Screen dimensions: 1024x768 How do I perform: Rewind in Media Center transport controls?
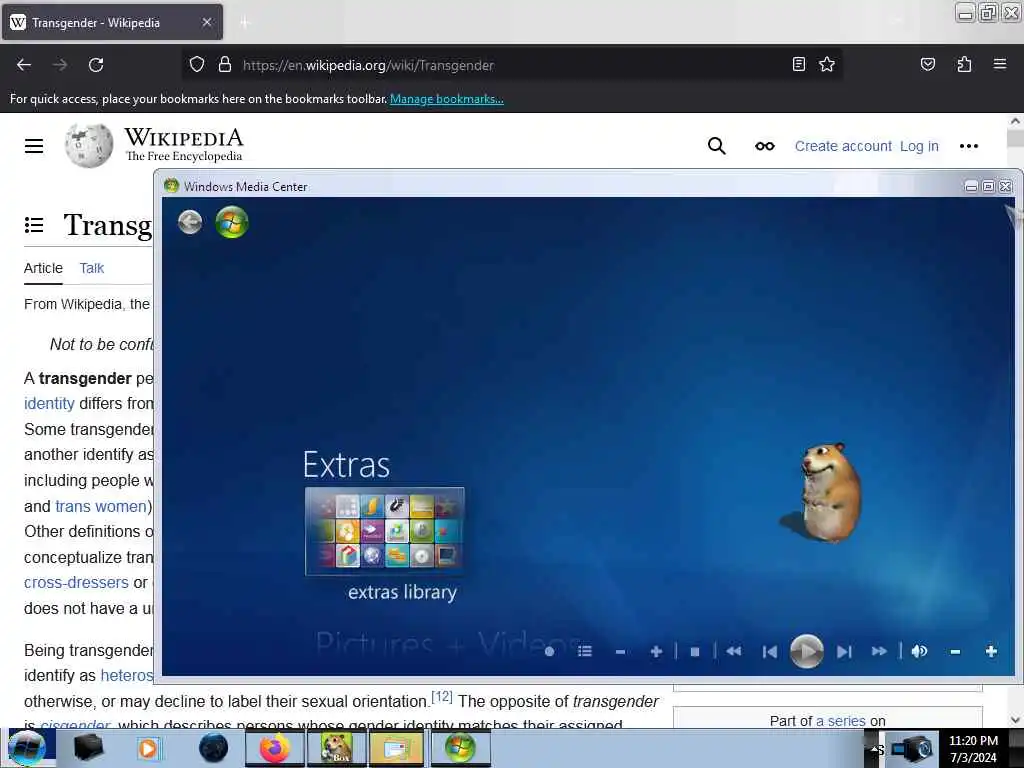(x=733, y=651)
